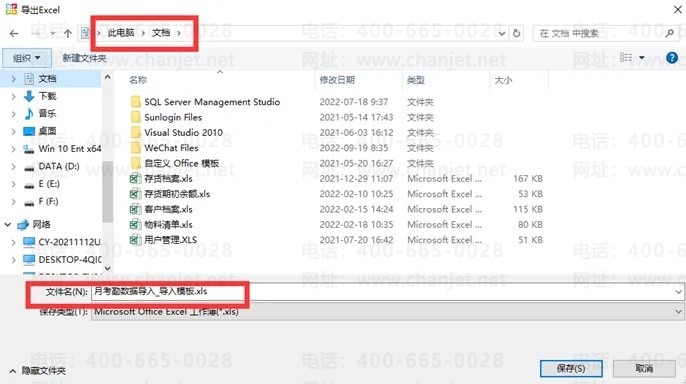Collapse the 网络 network tree node
This screenshot has height=384, width=686.
[x=7, y=224]
